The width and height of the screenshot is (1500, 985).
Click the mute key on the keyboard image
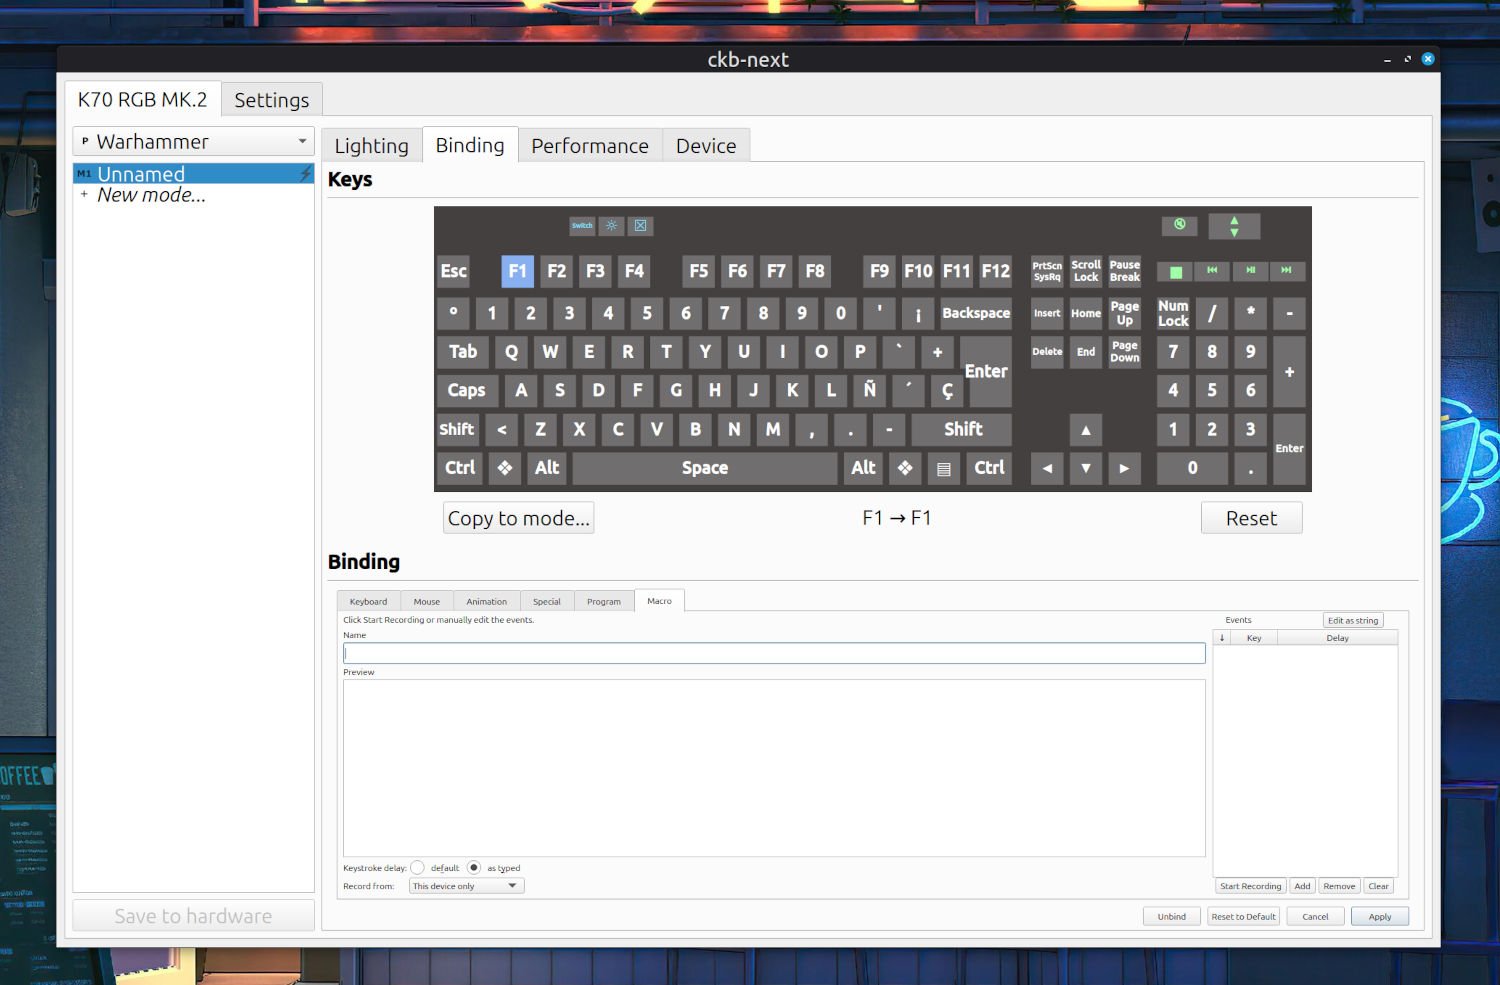1179,226
